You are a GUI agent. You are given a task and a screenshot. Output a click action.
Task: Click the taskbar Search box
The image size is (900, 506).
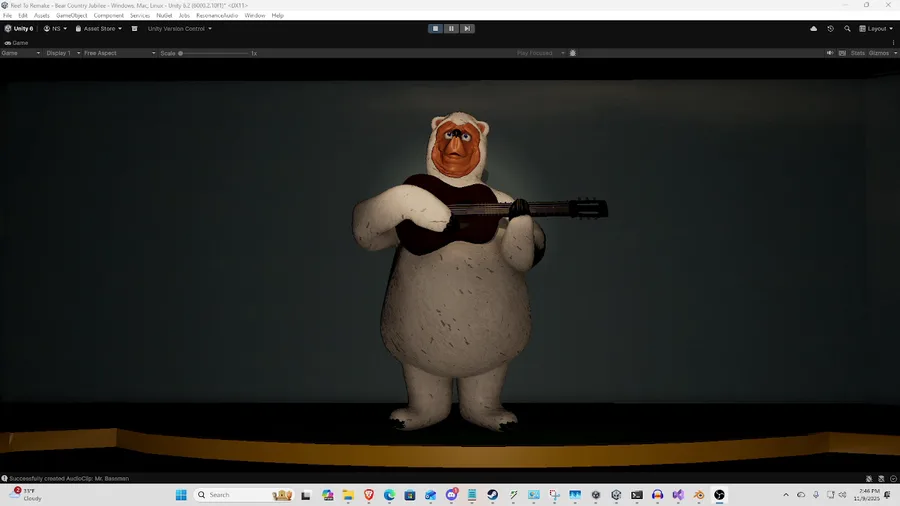pyautogui.click(x=244, y=495)
